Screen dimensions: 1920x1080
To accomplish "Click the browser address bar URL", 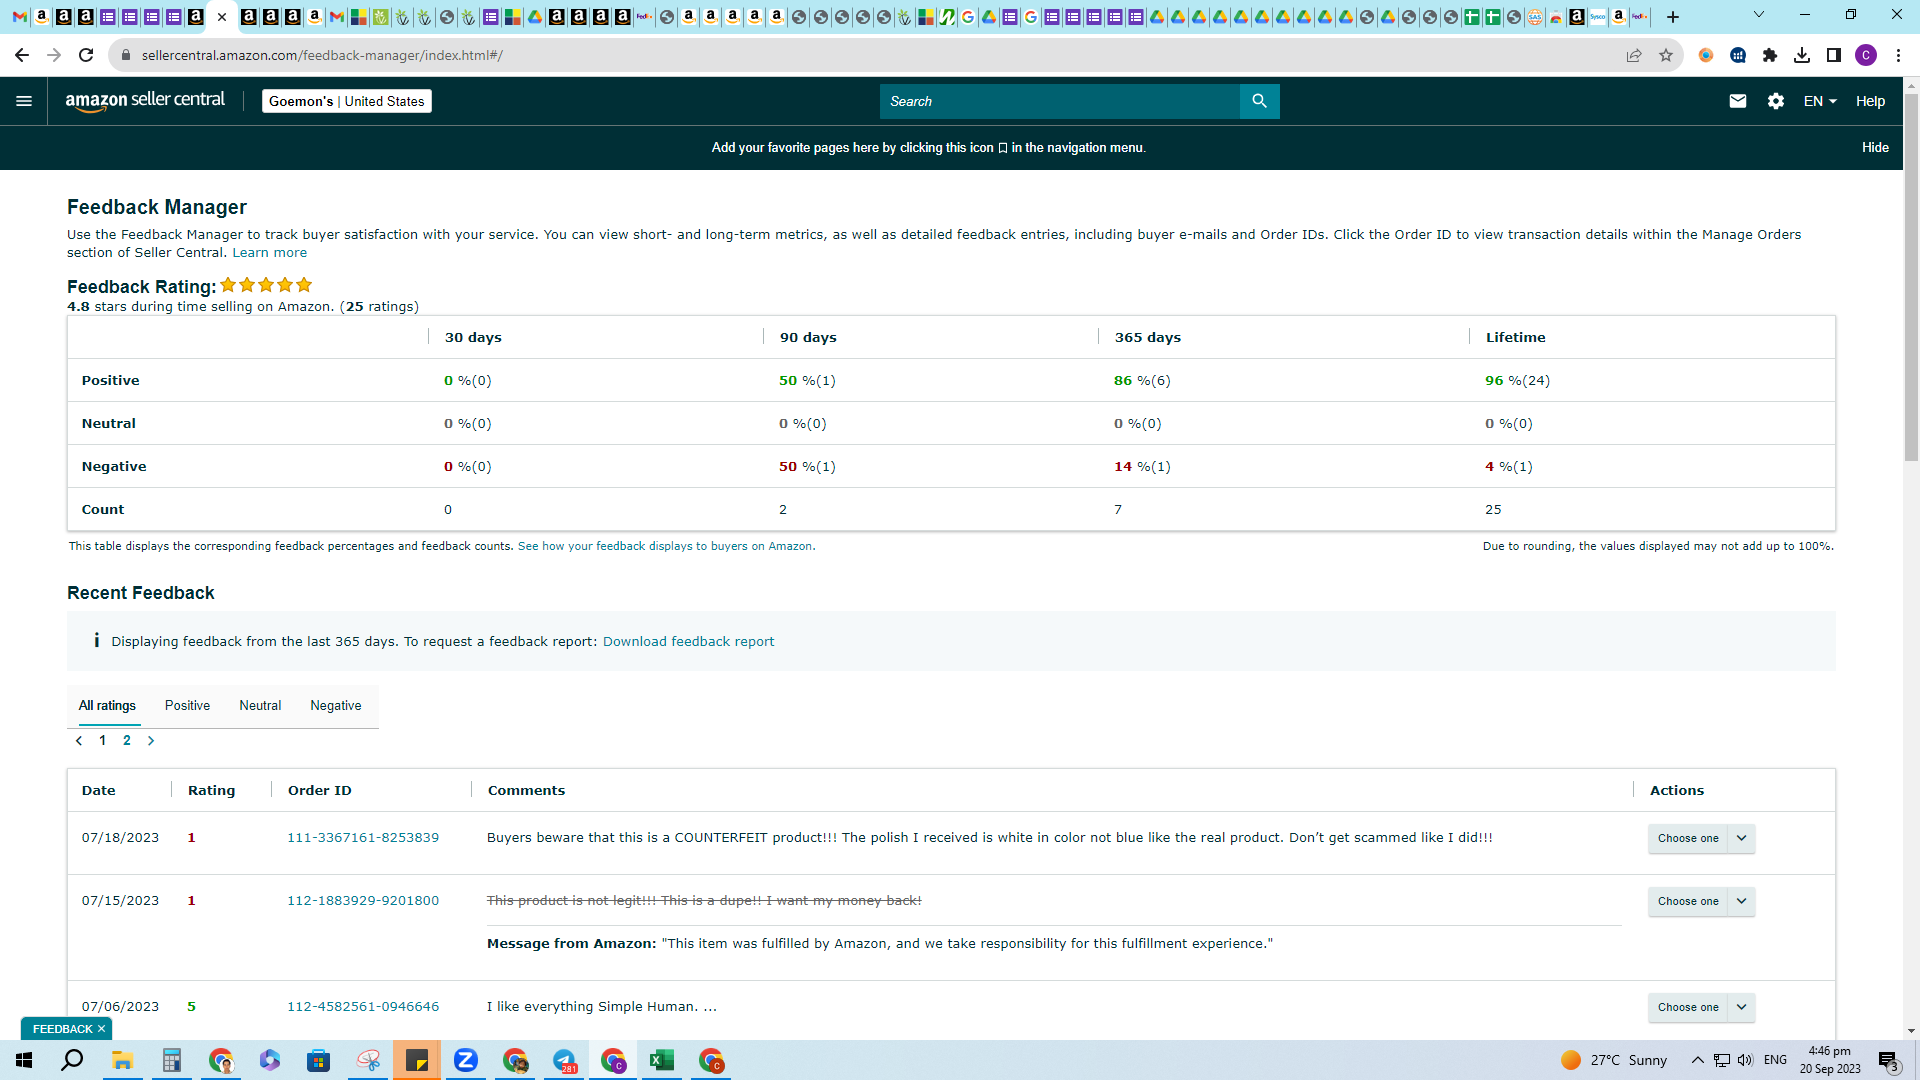I will point(322,55).
